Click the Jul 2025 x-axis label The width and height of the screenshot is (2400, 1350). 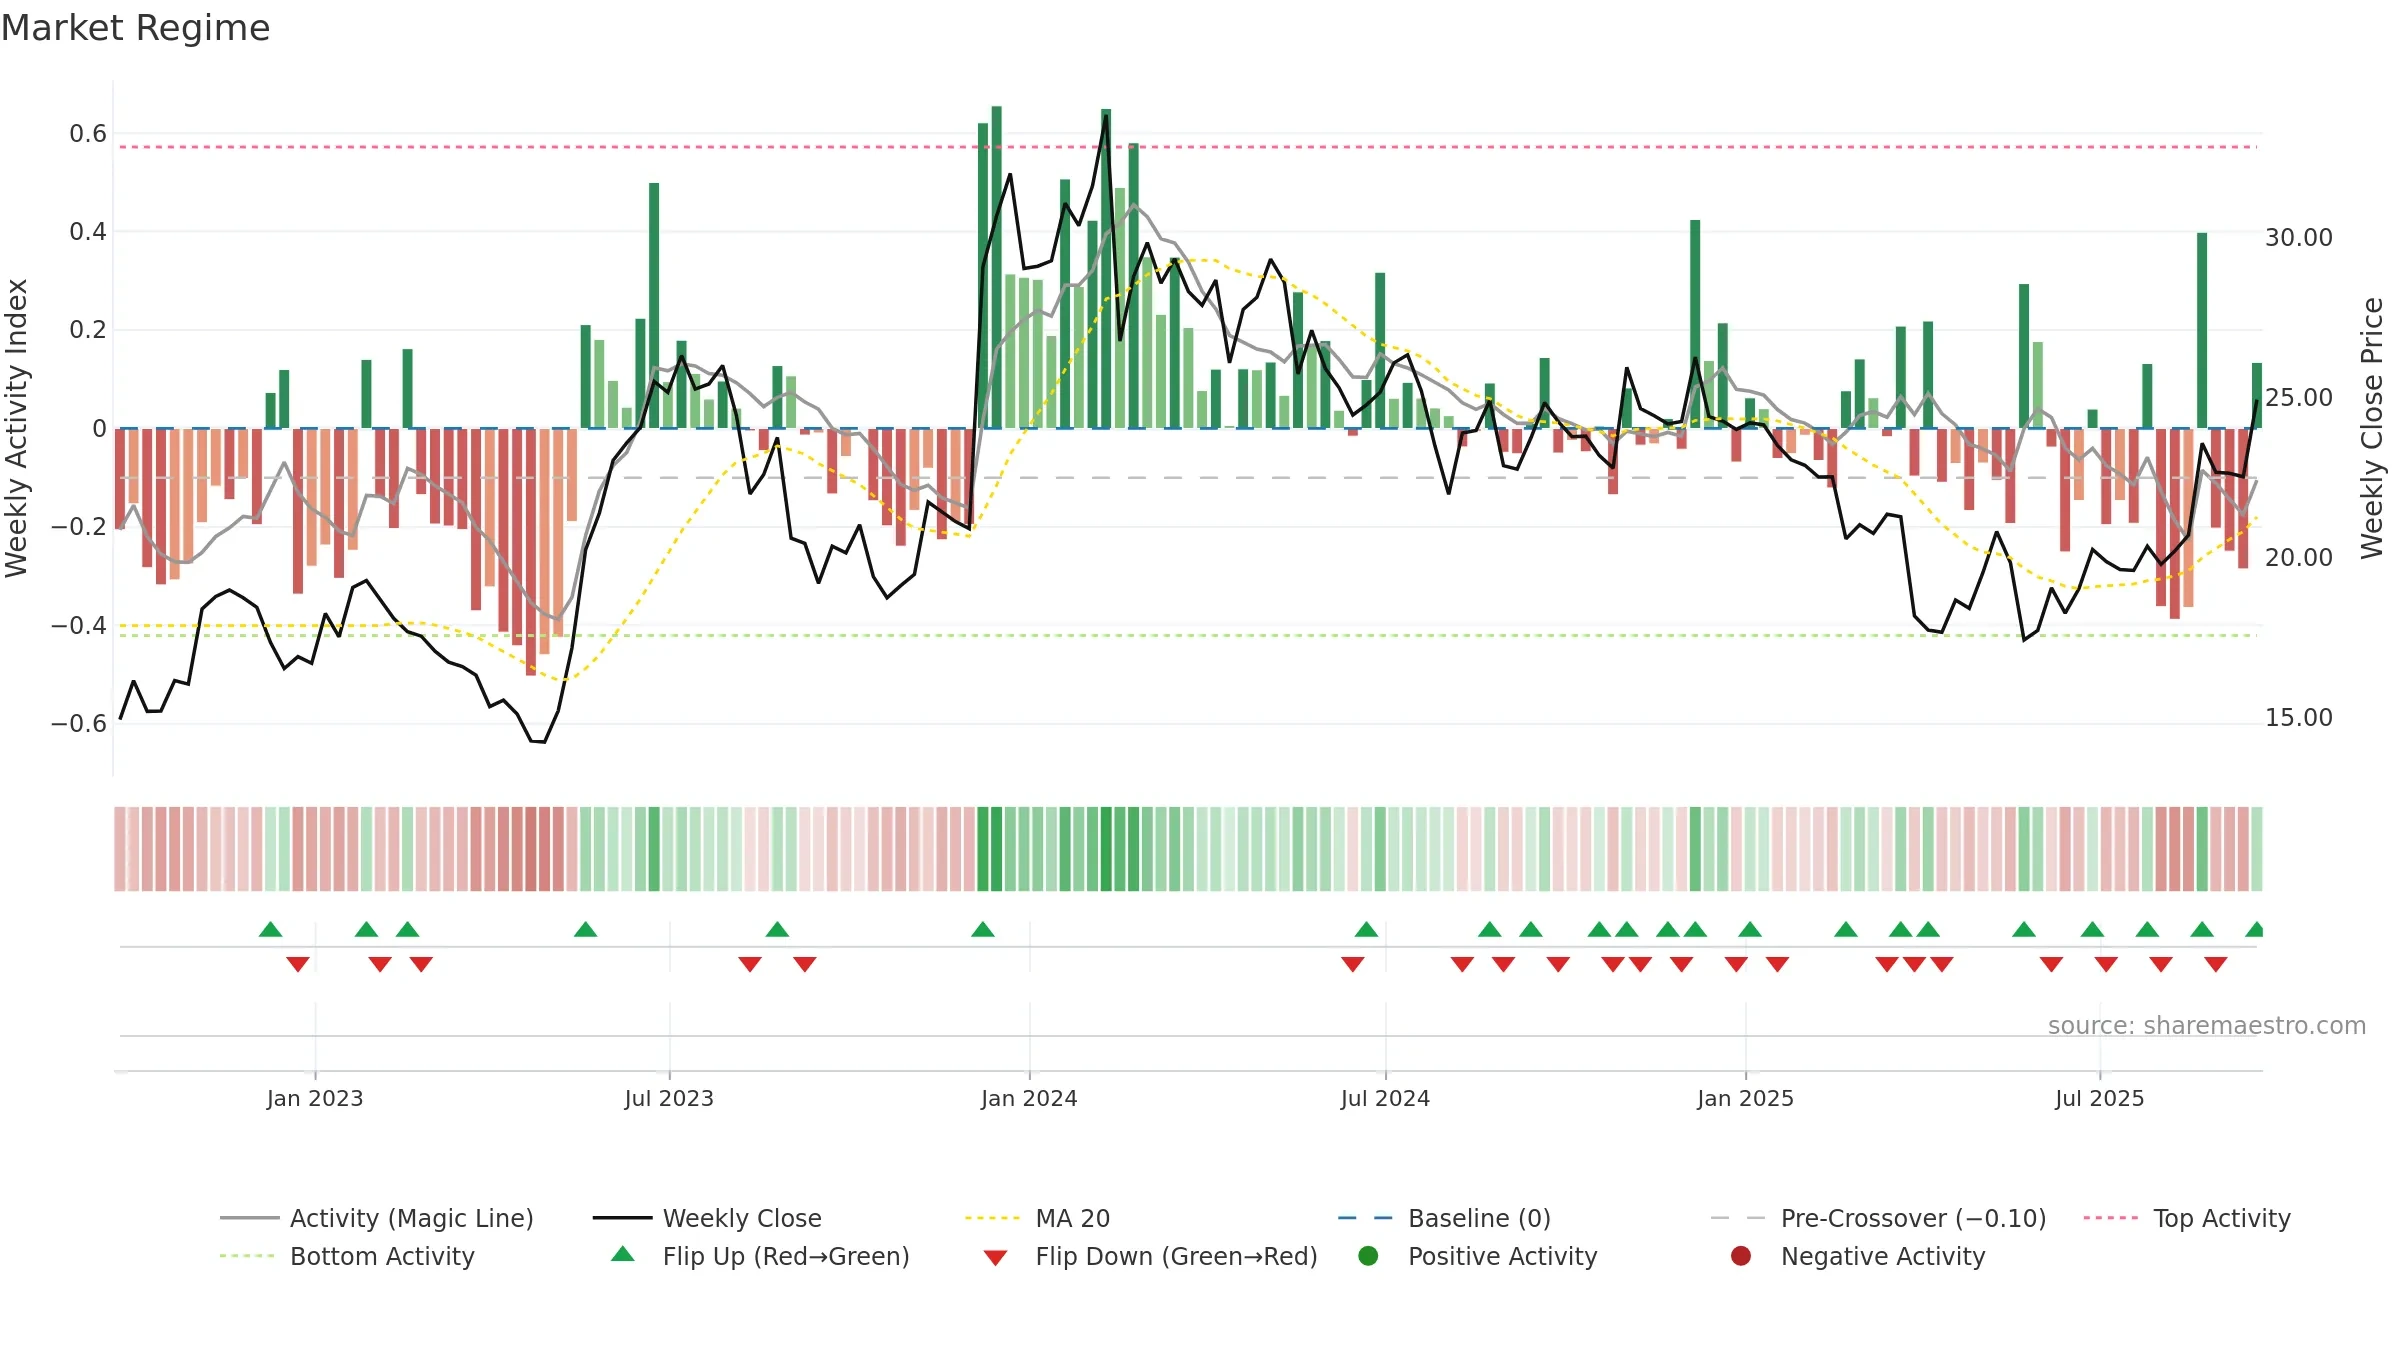[2100, 1098]
